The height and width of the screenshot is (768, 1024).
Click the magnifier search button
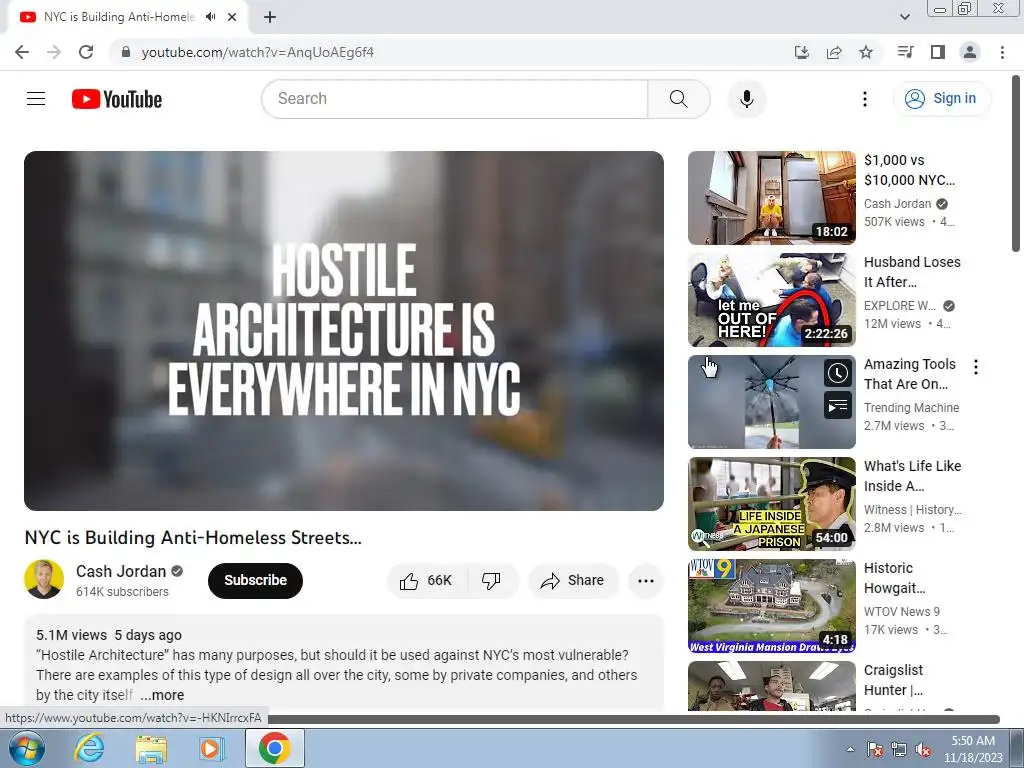(679, 99)
